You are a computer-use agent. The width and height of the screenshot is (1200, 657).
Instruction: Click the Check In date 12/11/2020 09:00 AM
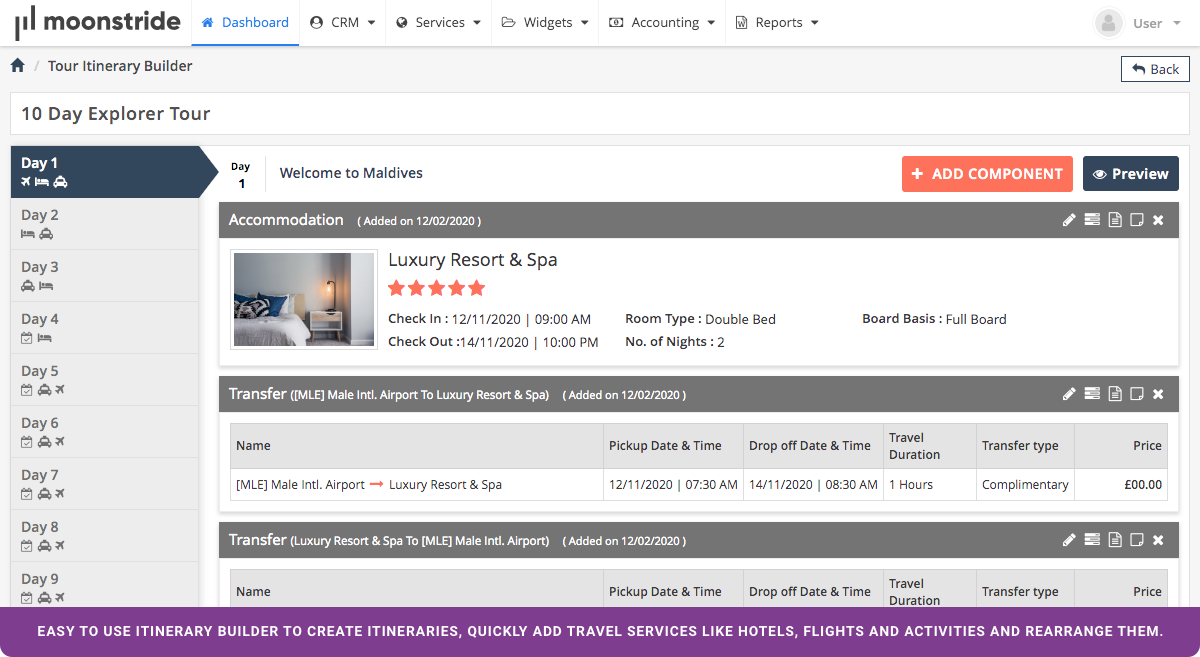(521, 320)
